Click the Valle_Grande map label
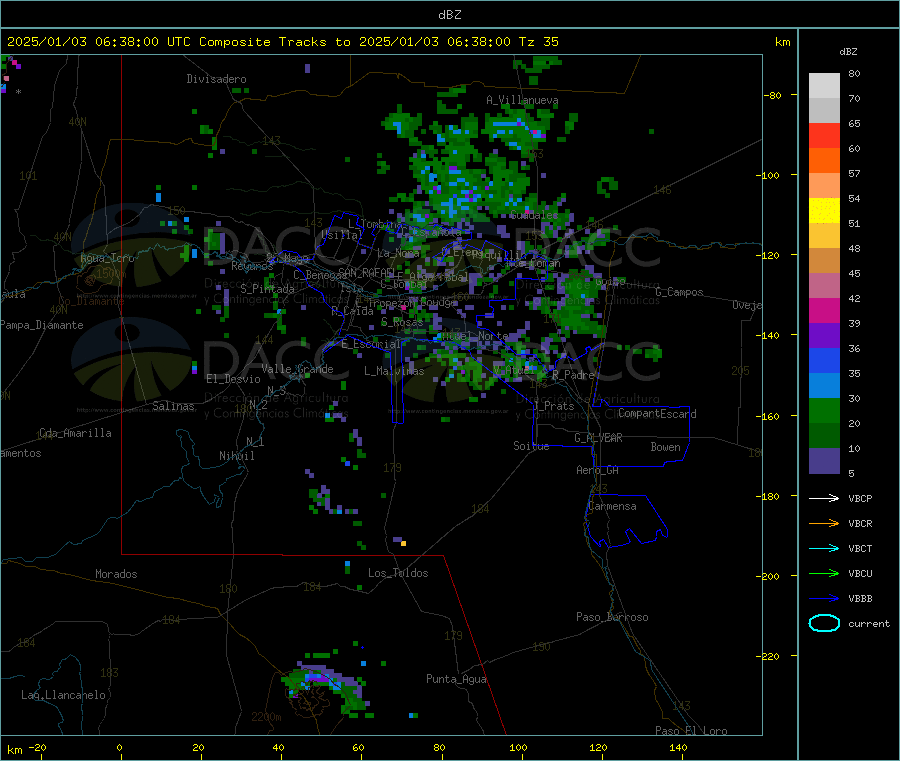 tap(297, 369)
